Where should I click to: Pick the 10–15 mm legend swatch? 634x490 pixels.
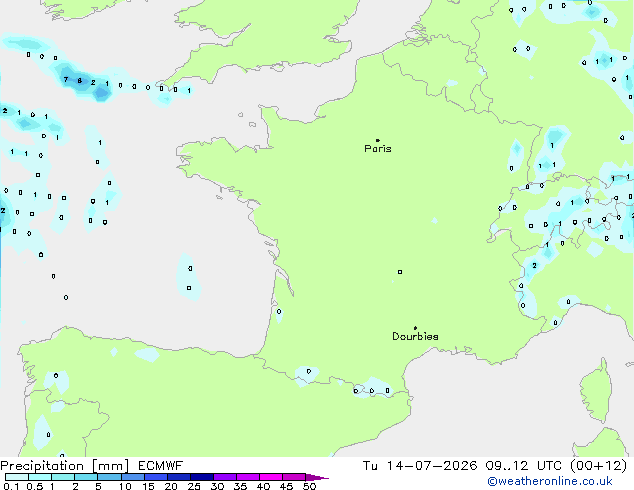132,477
